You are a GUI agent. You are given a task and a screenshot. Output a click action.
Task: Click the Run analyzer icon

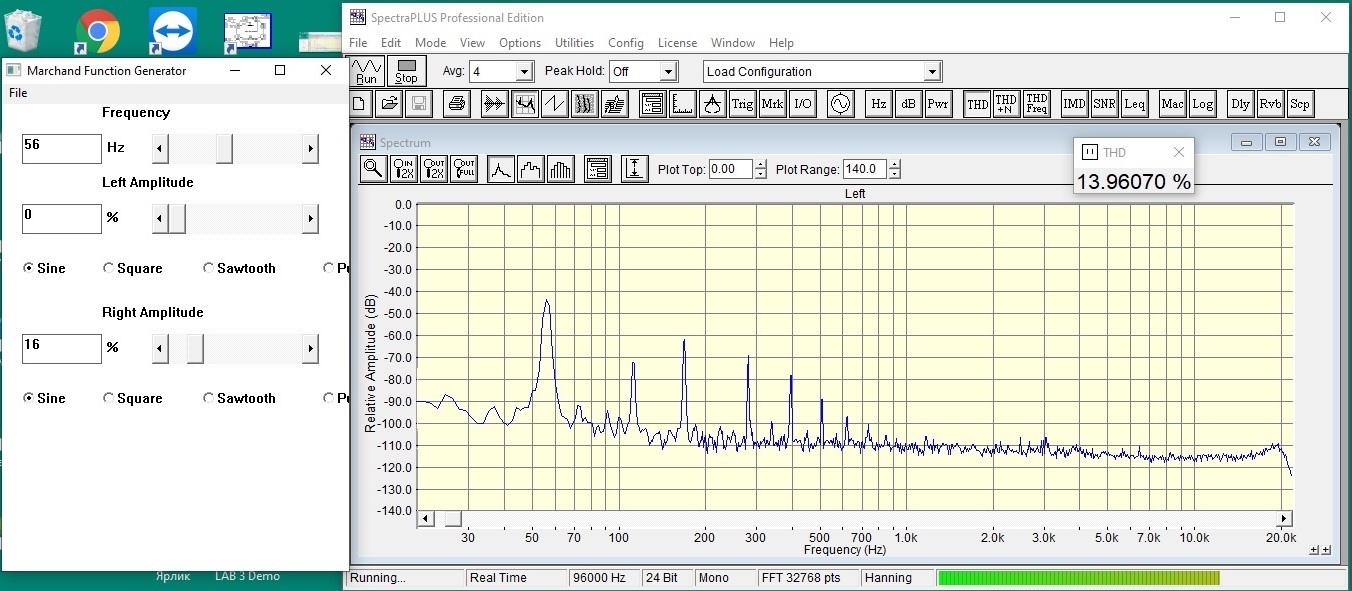[366, 71]
